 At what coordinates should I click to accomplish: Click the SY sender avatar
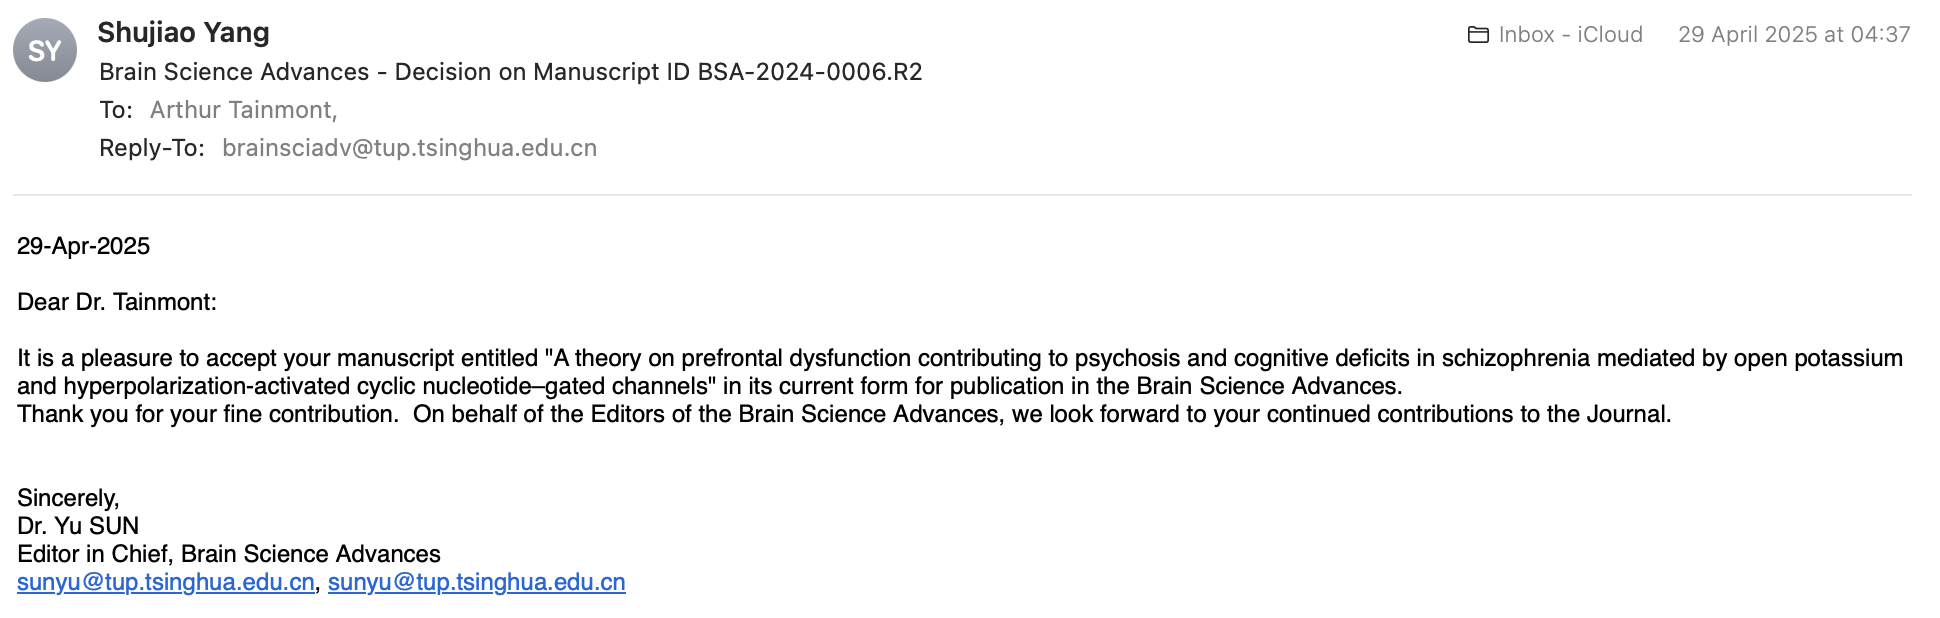click(x=45, y=51)
